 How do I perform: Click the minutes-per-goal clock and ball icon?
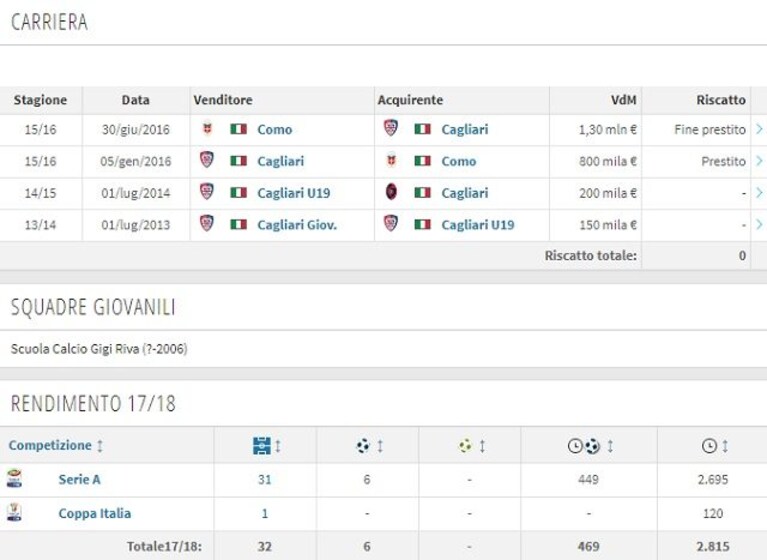pos(584,446)
